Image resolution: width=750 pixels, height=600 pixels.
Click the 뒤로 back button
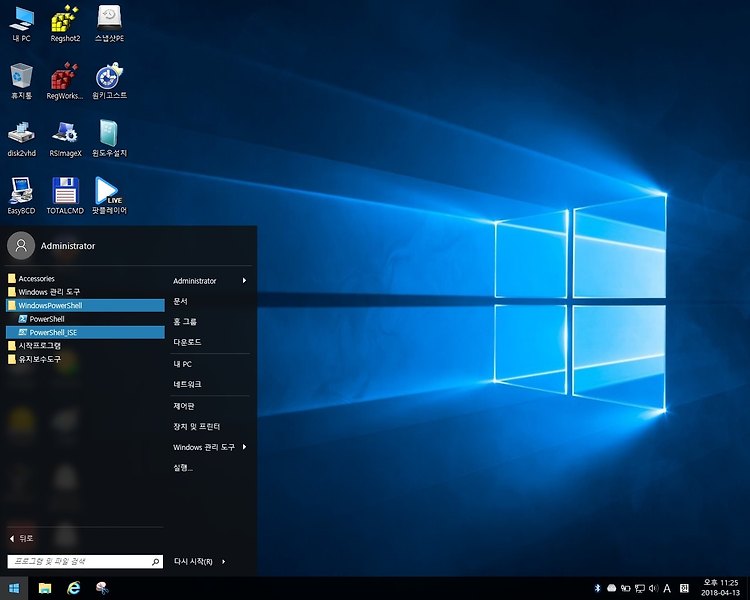click(x=22, y=538)
